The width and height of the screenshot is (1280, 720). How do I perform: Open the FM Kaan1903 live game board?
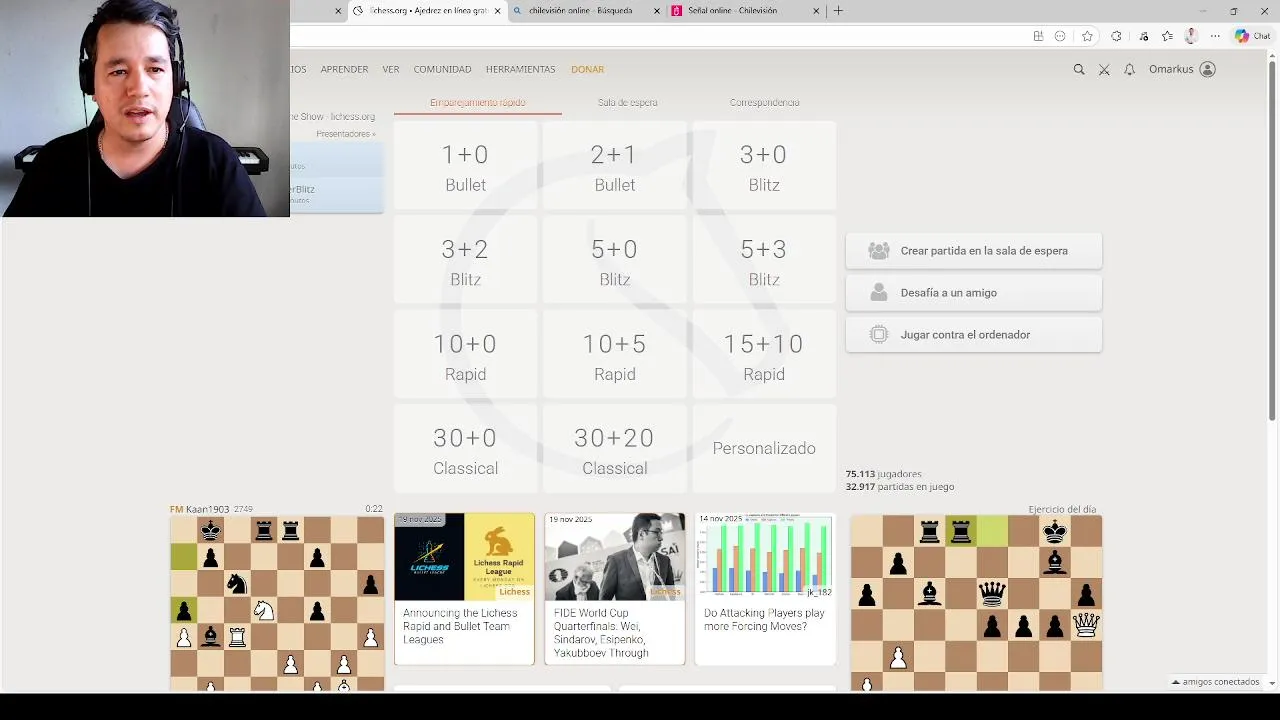[277, 603]
